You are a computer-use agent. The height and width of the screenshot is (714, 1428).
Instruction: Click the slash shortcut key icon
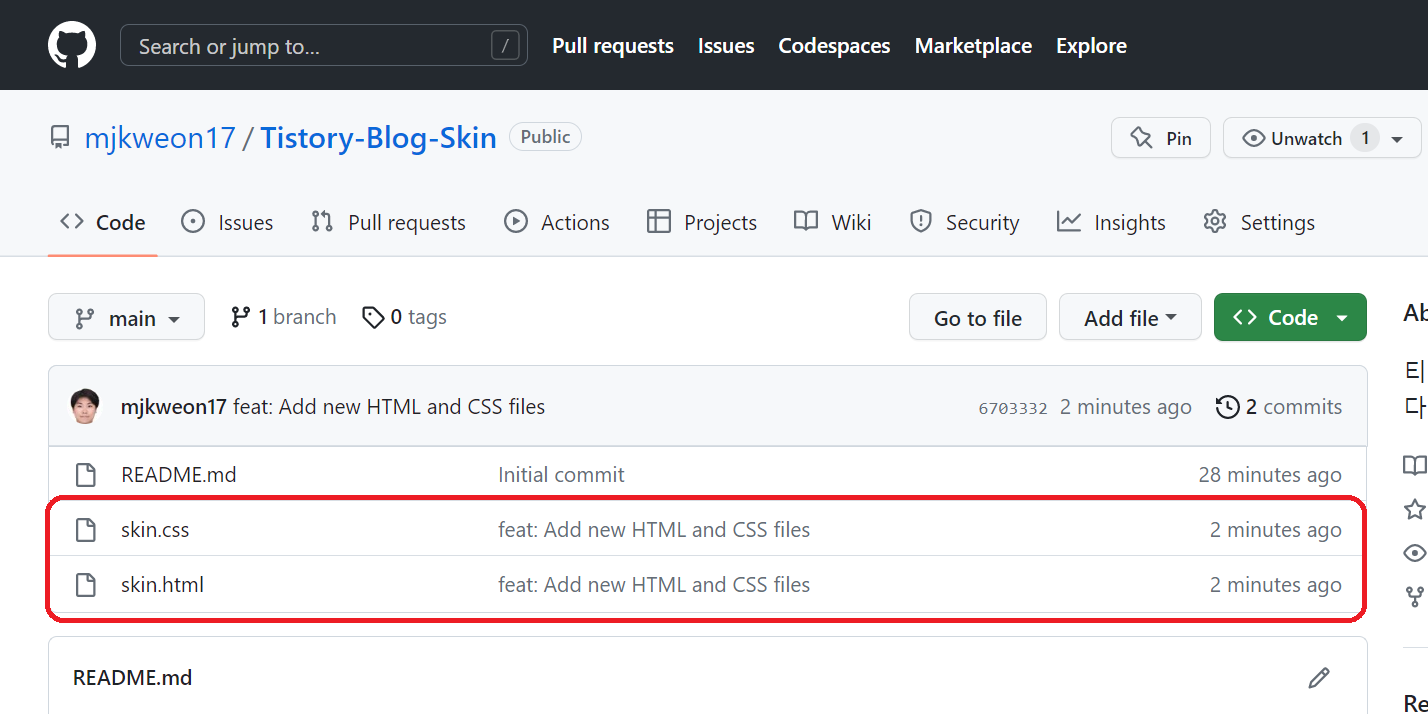506,45
